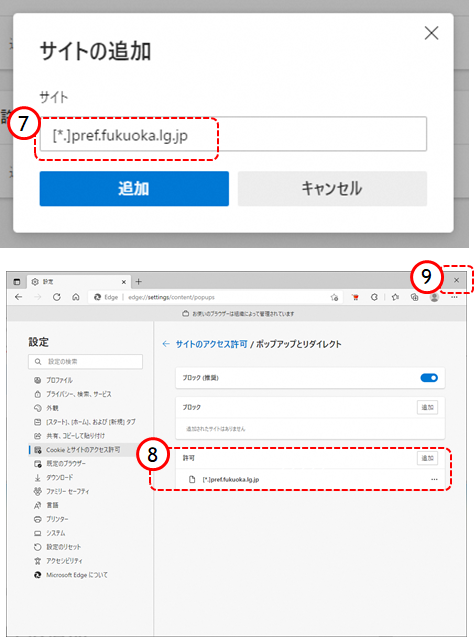Click the red shopping cart extension icon
This screenshot has width=474, height=637.
pos(355,297)
